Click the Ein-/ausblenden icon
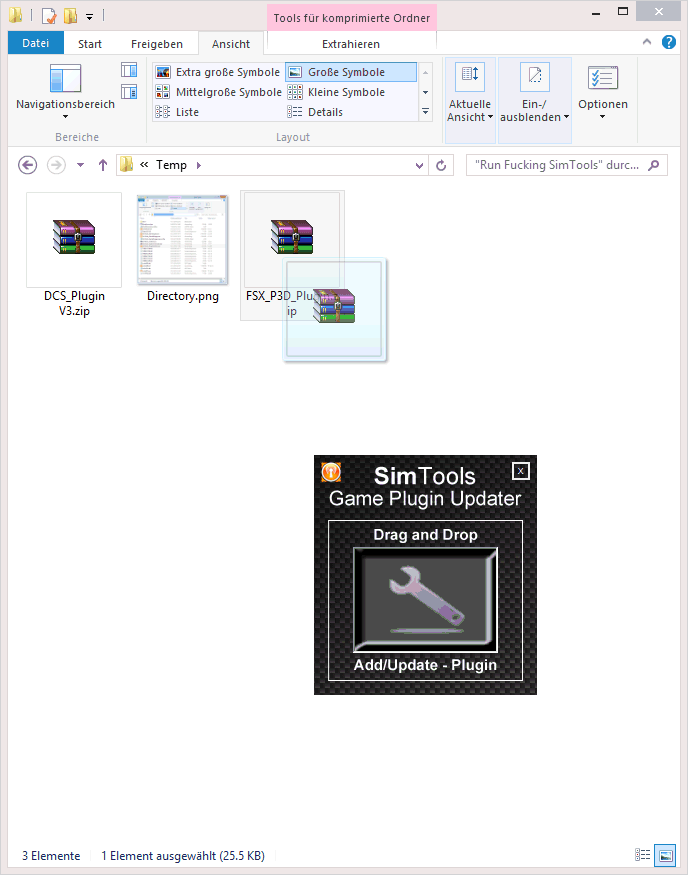The width and height of the screenshot is (688, 875). pyautogui.click(x=535, y=76)
